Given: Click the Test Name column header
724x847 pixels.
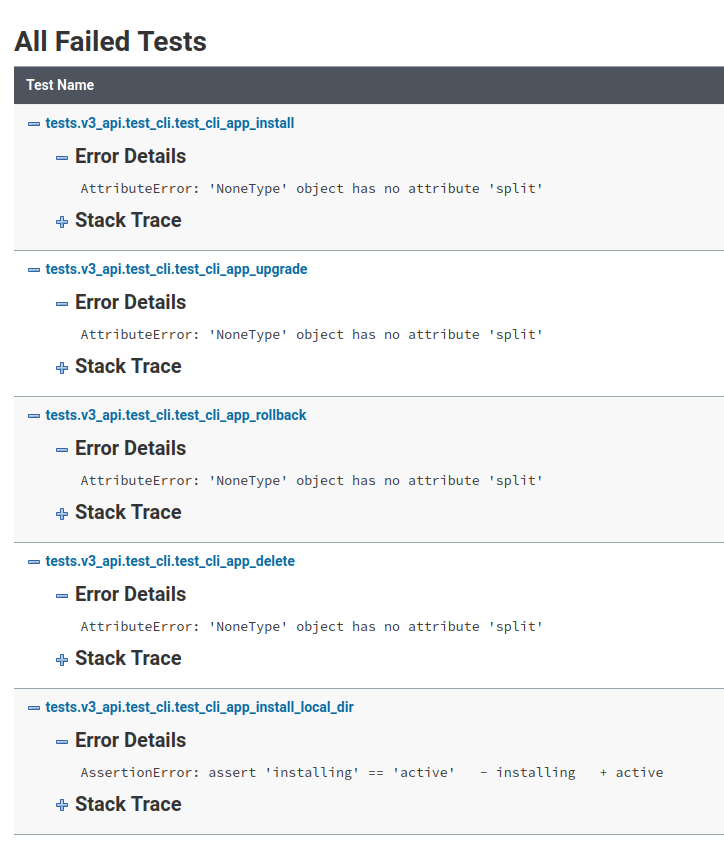Looking at the screenshot, I should [60, 85].
